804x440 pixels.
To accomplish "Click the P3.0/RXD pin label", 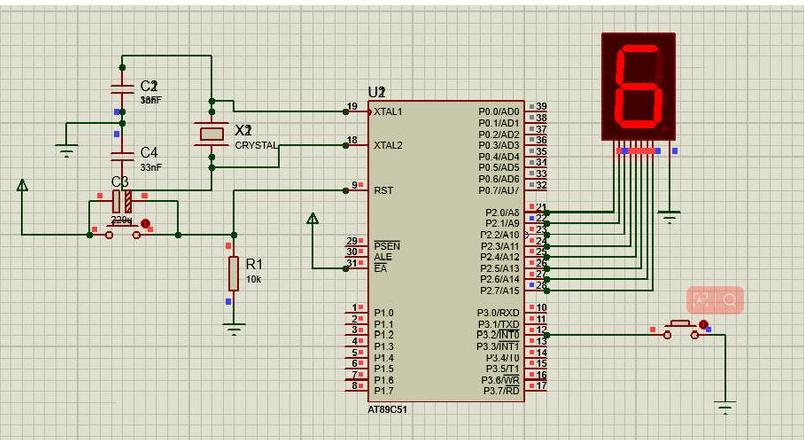I will (x=498, y=313).
